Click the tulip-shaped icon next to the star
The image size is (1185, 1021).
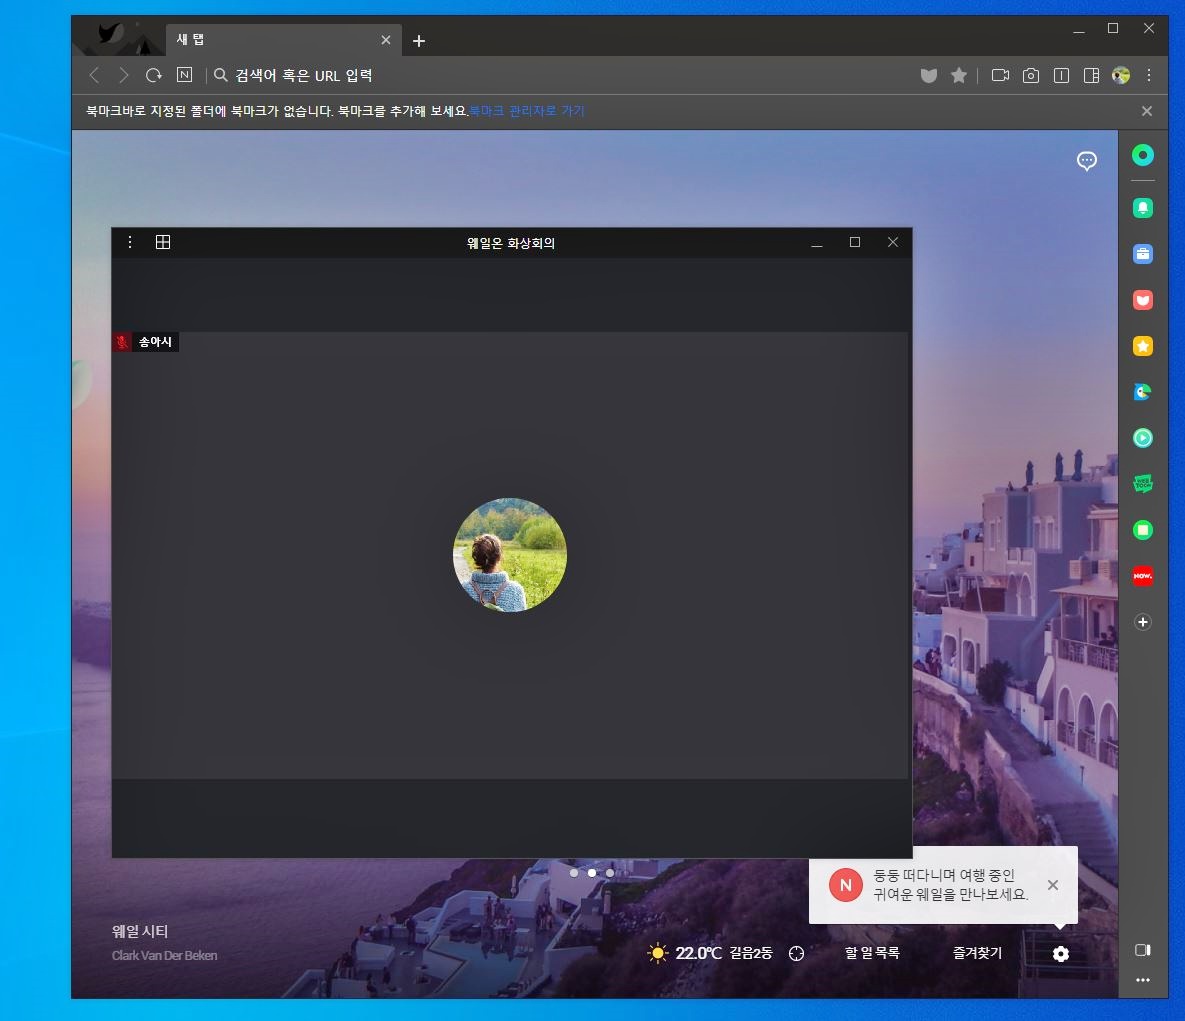coord(929,76)
